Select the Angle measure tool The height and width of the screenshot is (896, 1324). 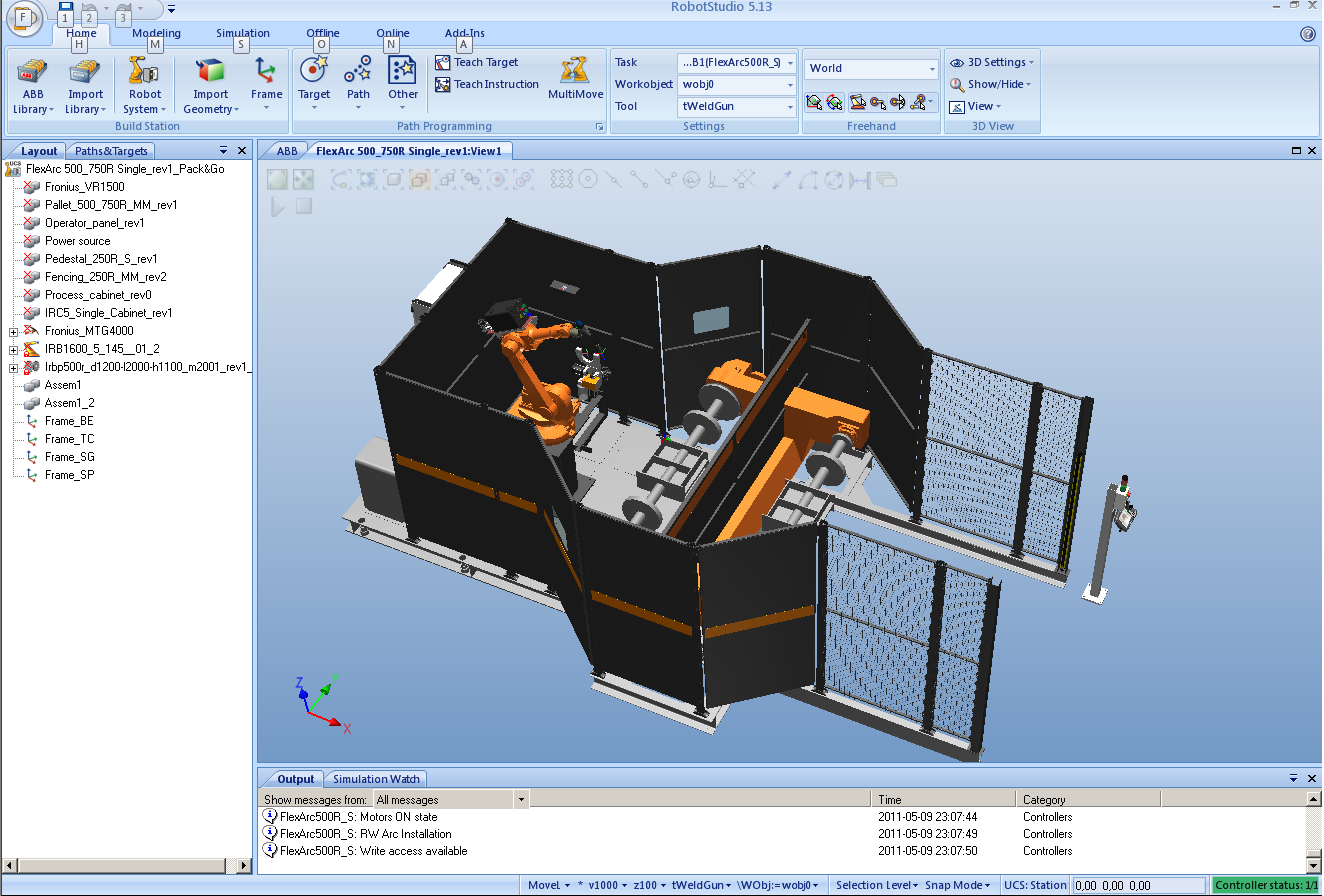coord(808,180)
